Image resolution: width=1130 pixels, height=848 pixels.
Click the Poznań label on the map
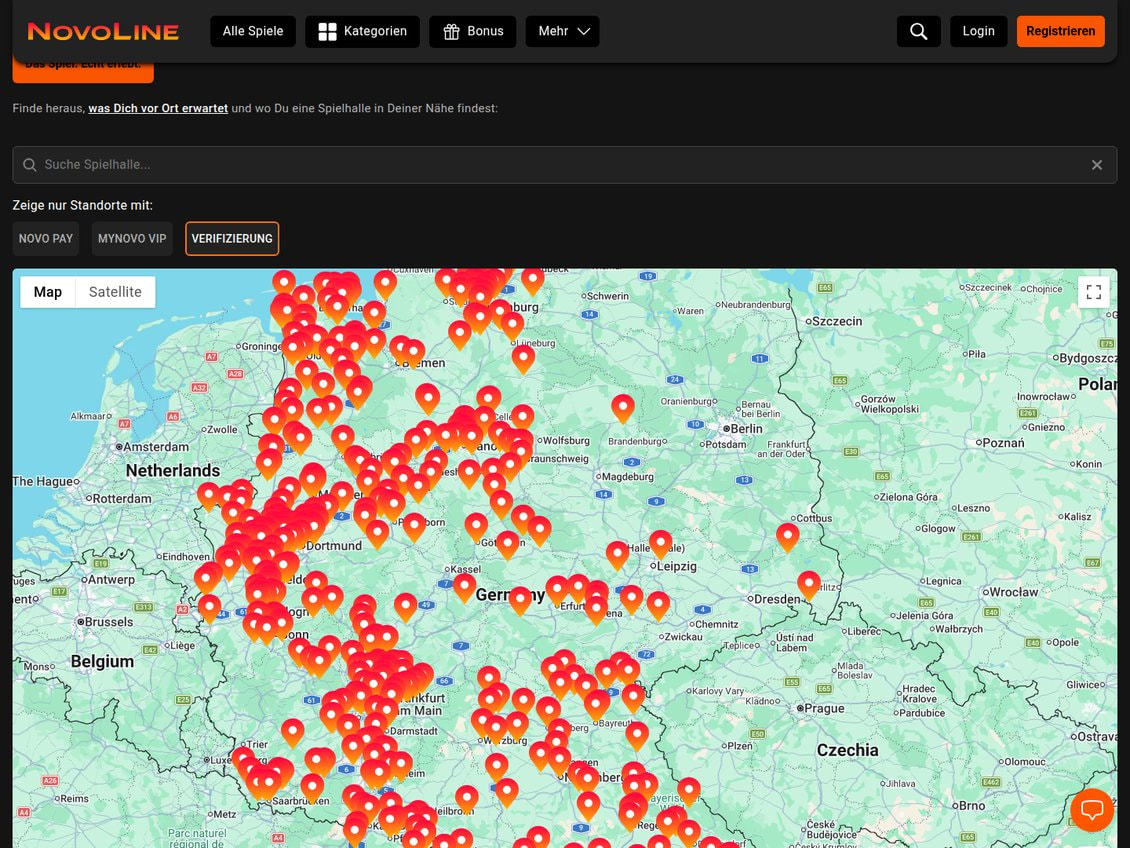click(x=1003, y=443)
